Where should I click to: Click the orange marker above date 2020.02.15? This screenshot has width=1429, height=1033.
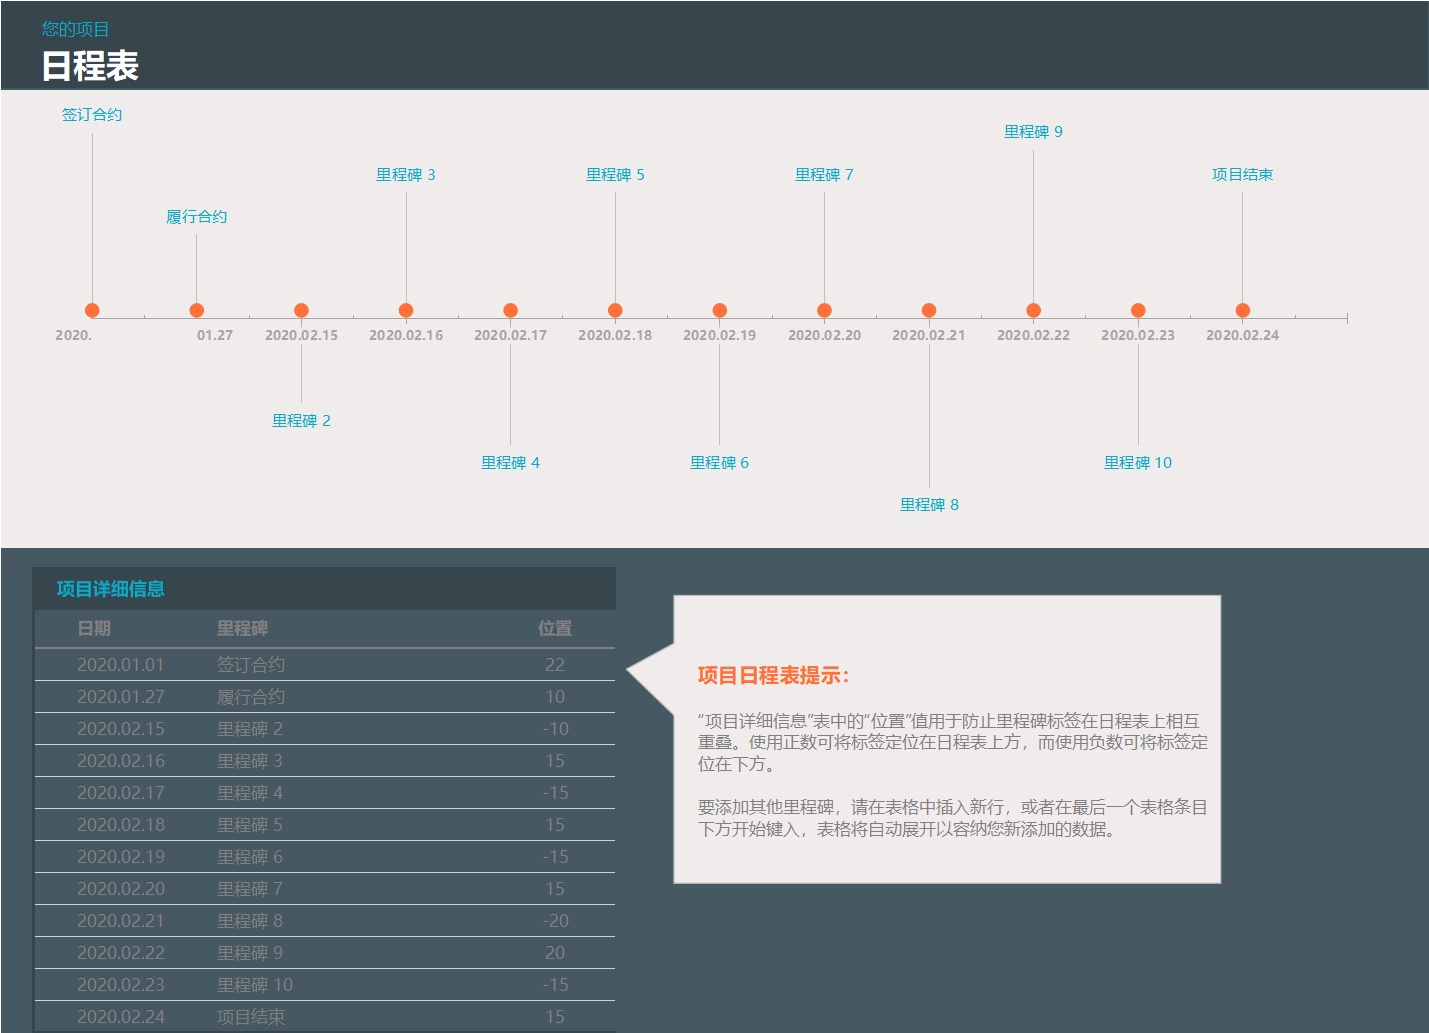(301, 310)
